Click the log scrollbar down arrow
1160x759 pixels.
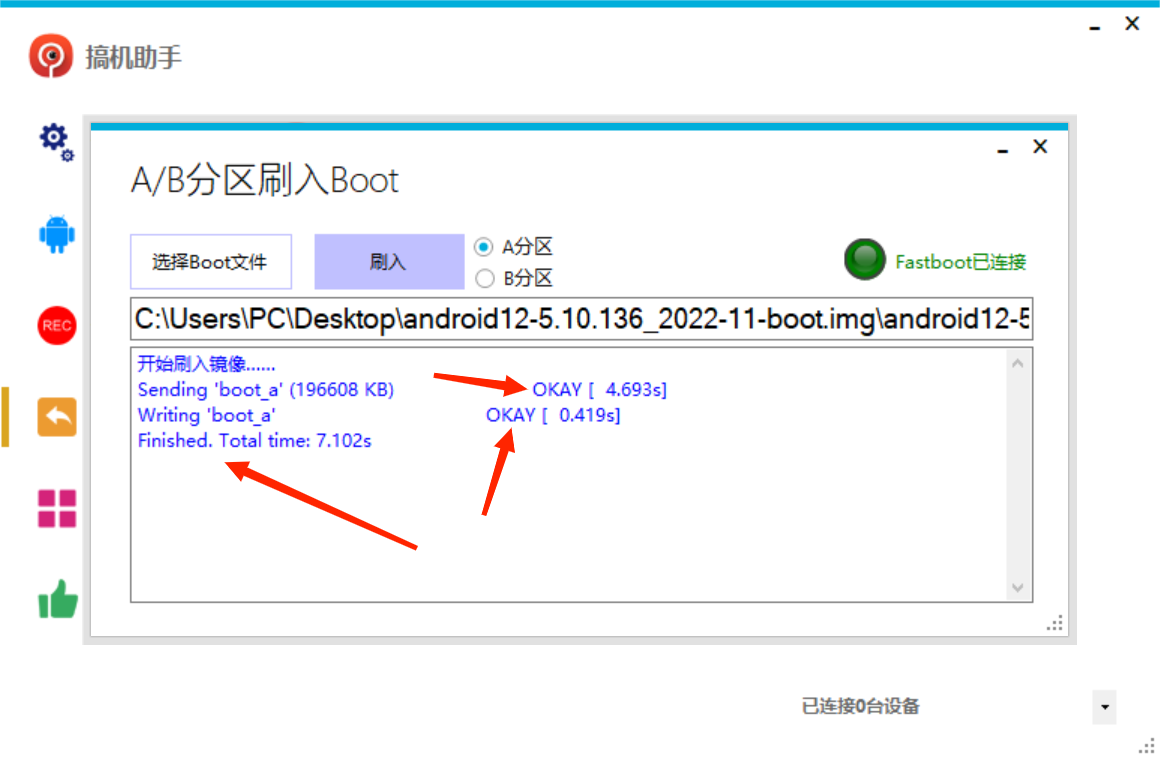pos(1018,587)
